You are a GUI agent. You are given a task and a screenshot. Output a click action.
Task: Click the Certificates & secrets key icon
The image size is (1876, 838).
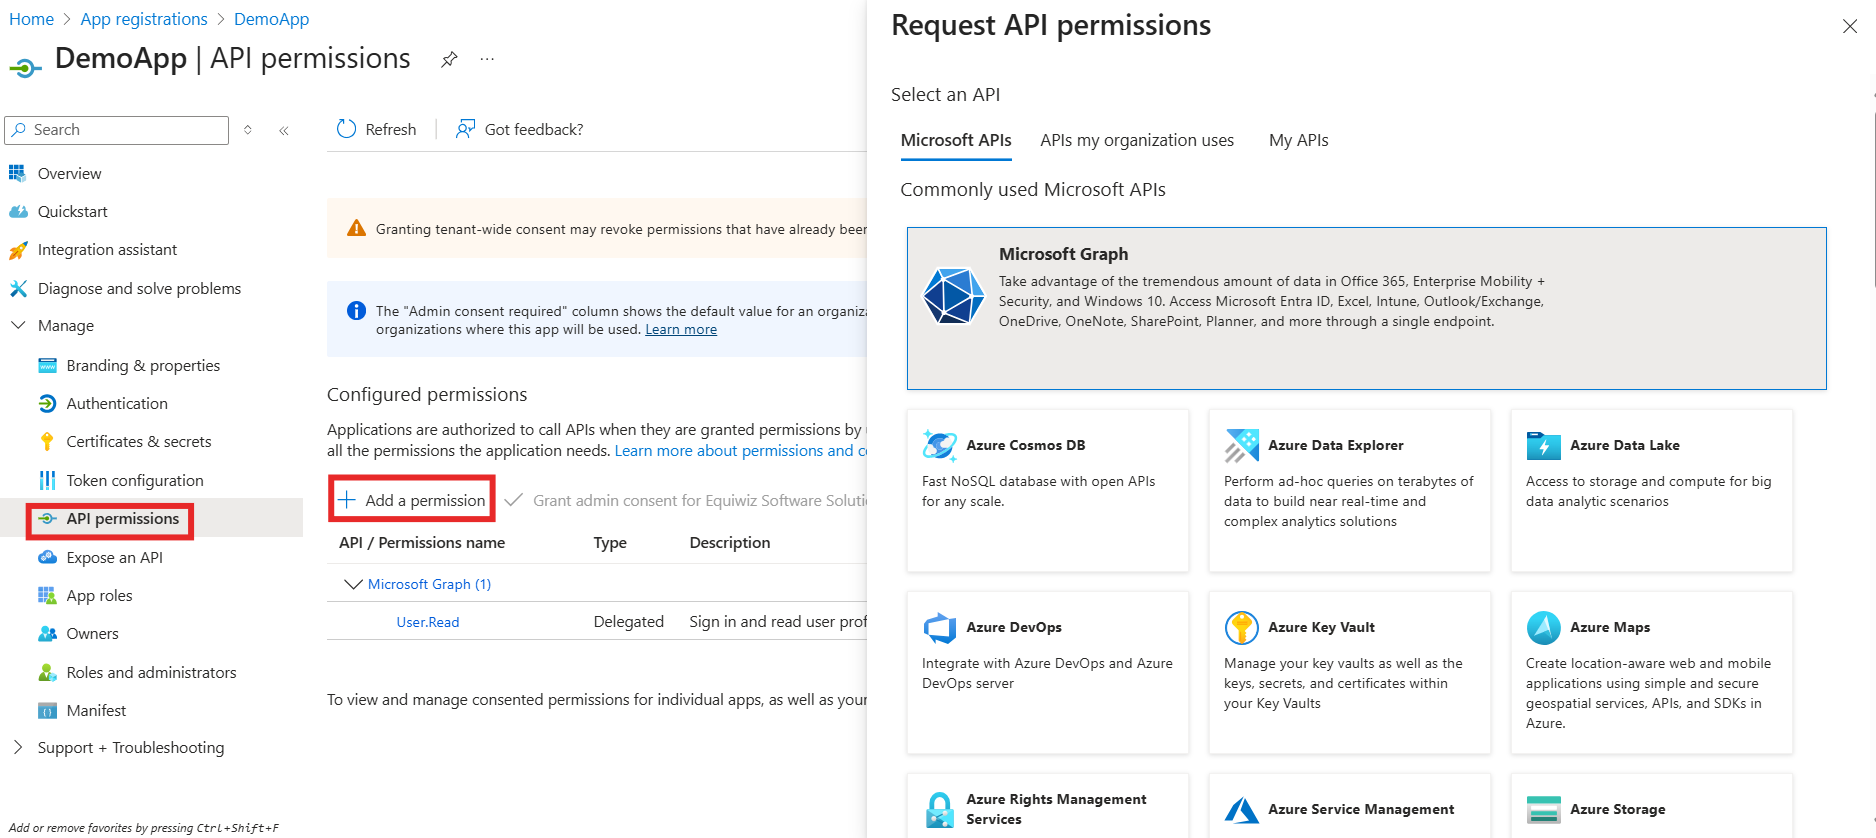click(47, 442)
